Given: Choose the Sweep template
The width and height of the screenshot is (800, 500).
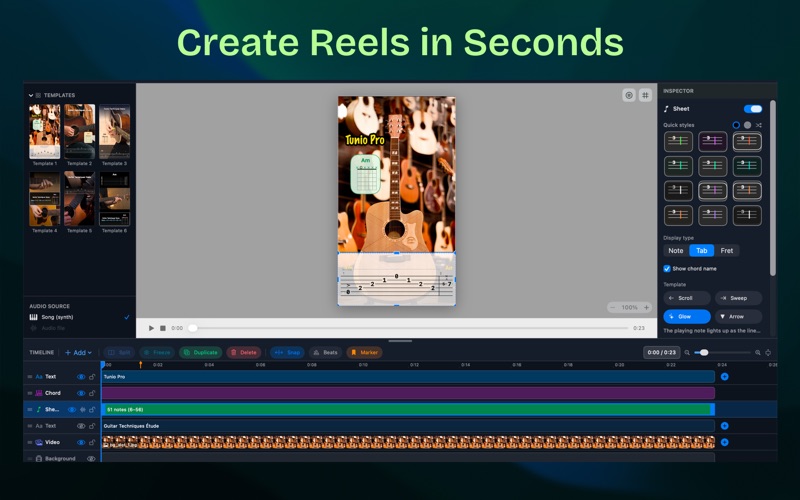Looking at the screenshot, I should 738,298.
